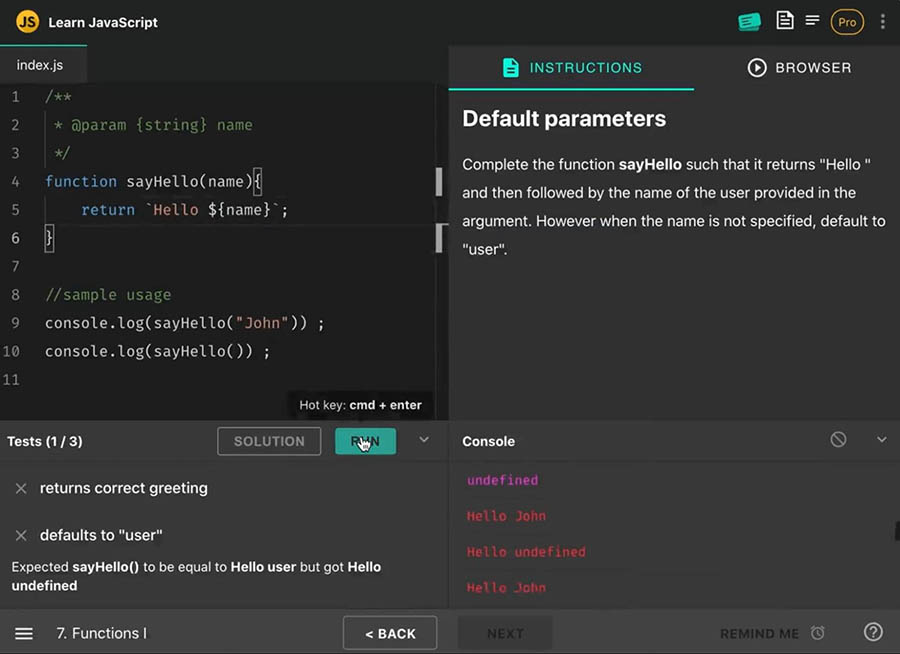Collapse the Console panel chevron
This screenshot has width=900, height=654.
tap(881, 440)
